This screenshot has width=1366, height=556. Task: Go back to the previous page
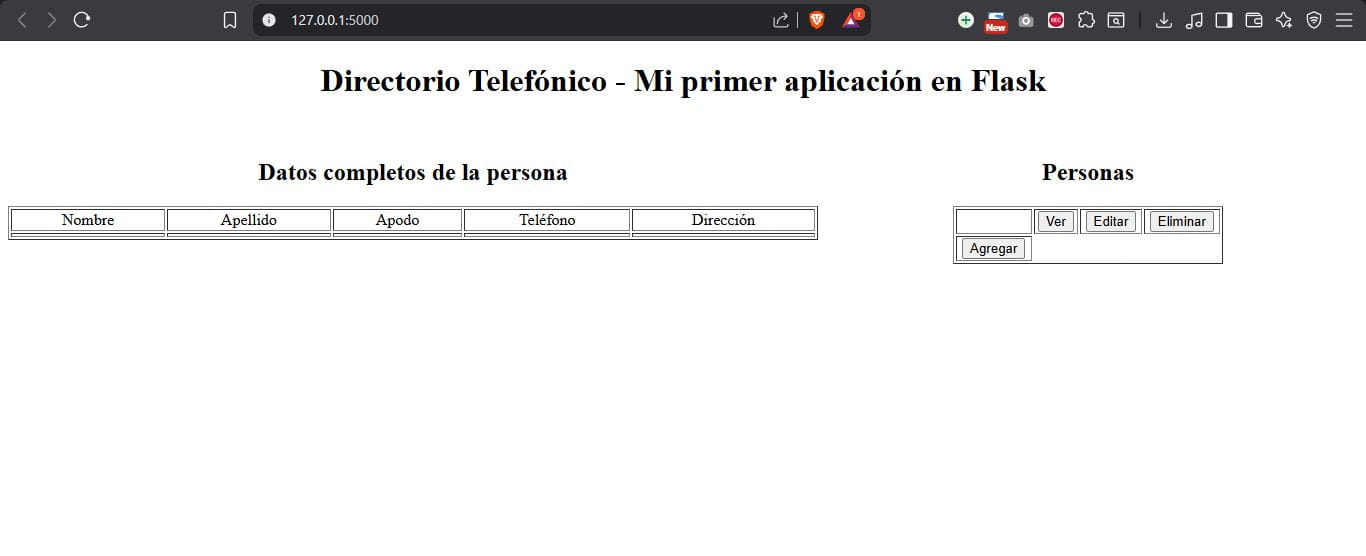(23, 20)
